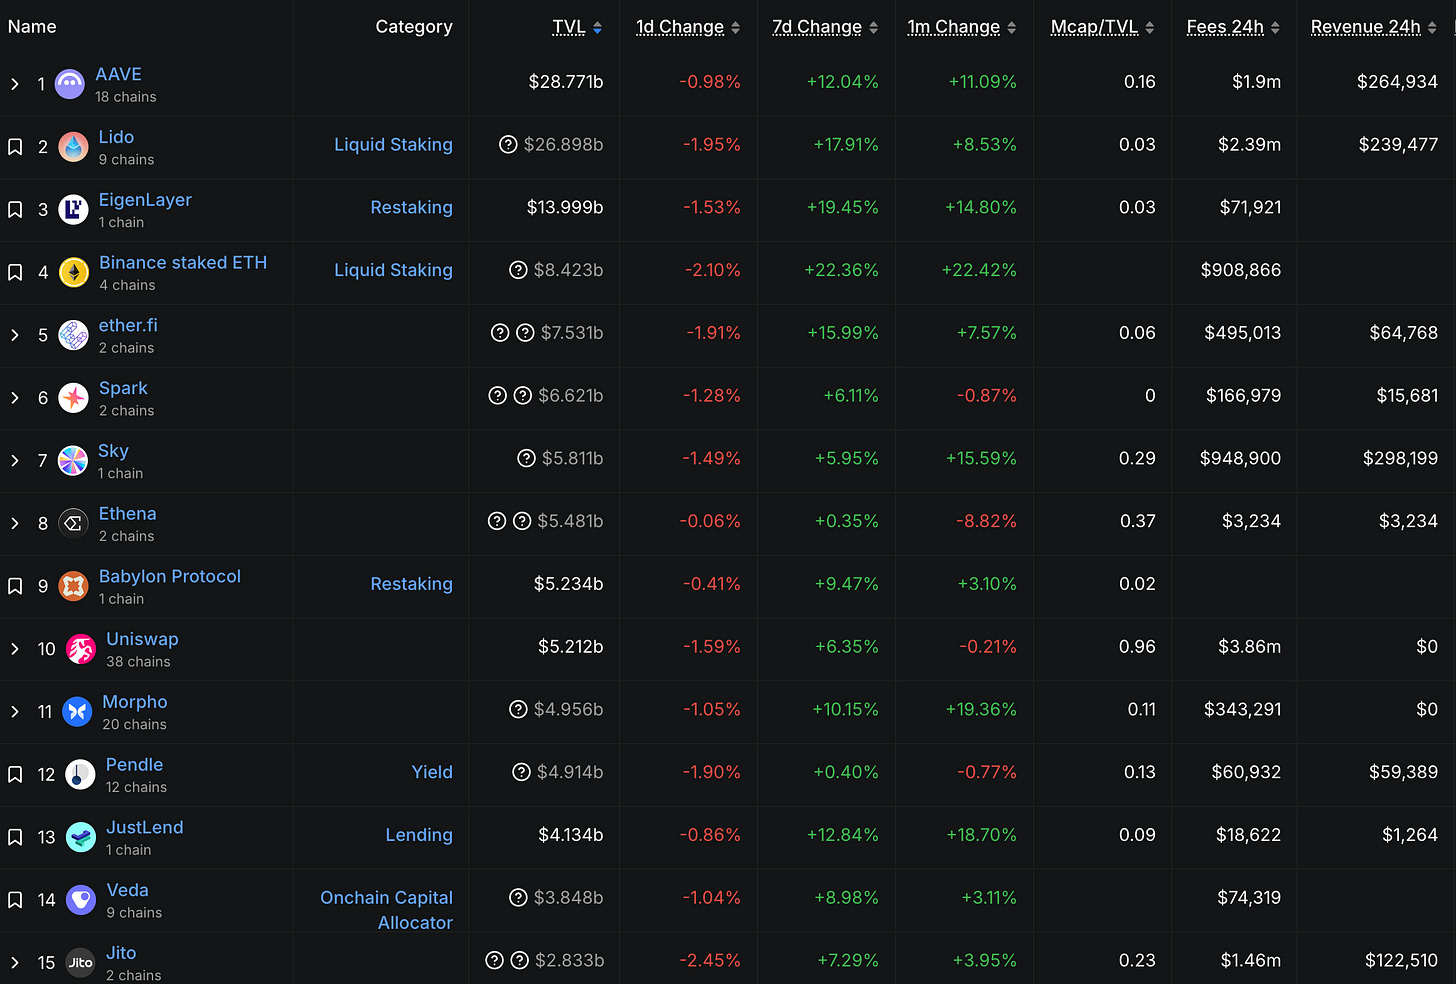Click the help icon beside Sky TVL
Viewport: 1456px width, 984px height.
click(526, 458)
